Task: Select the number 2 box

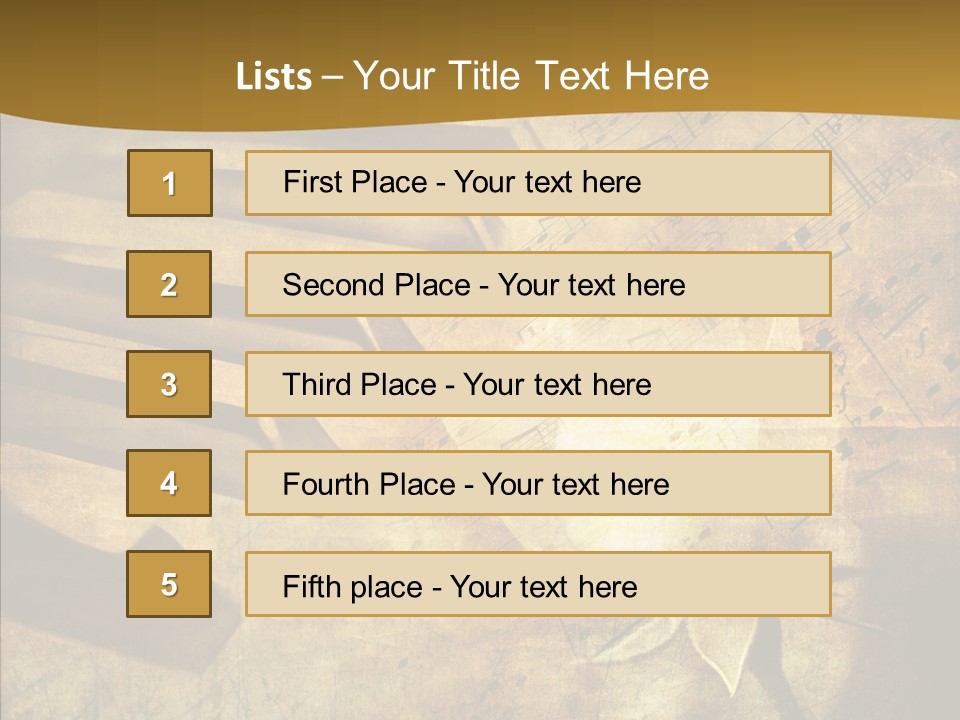Action: 169,284
